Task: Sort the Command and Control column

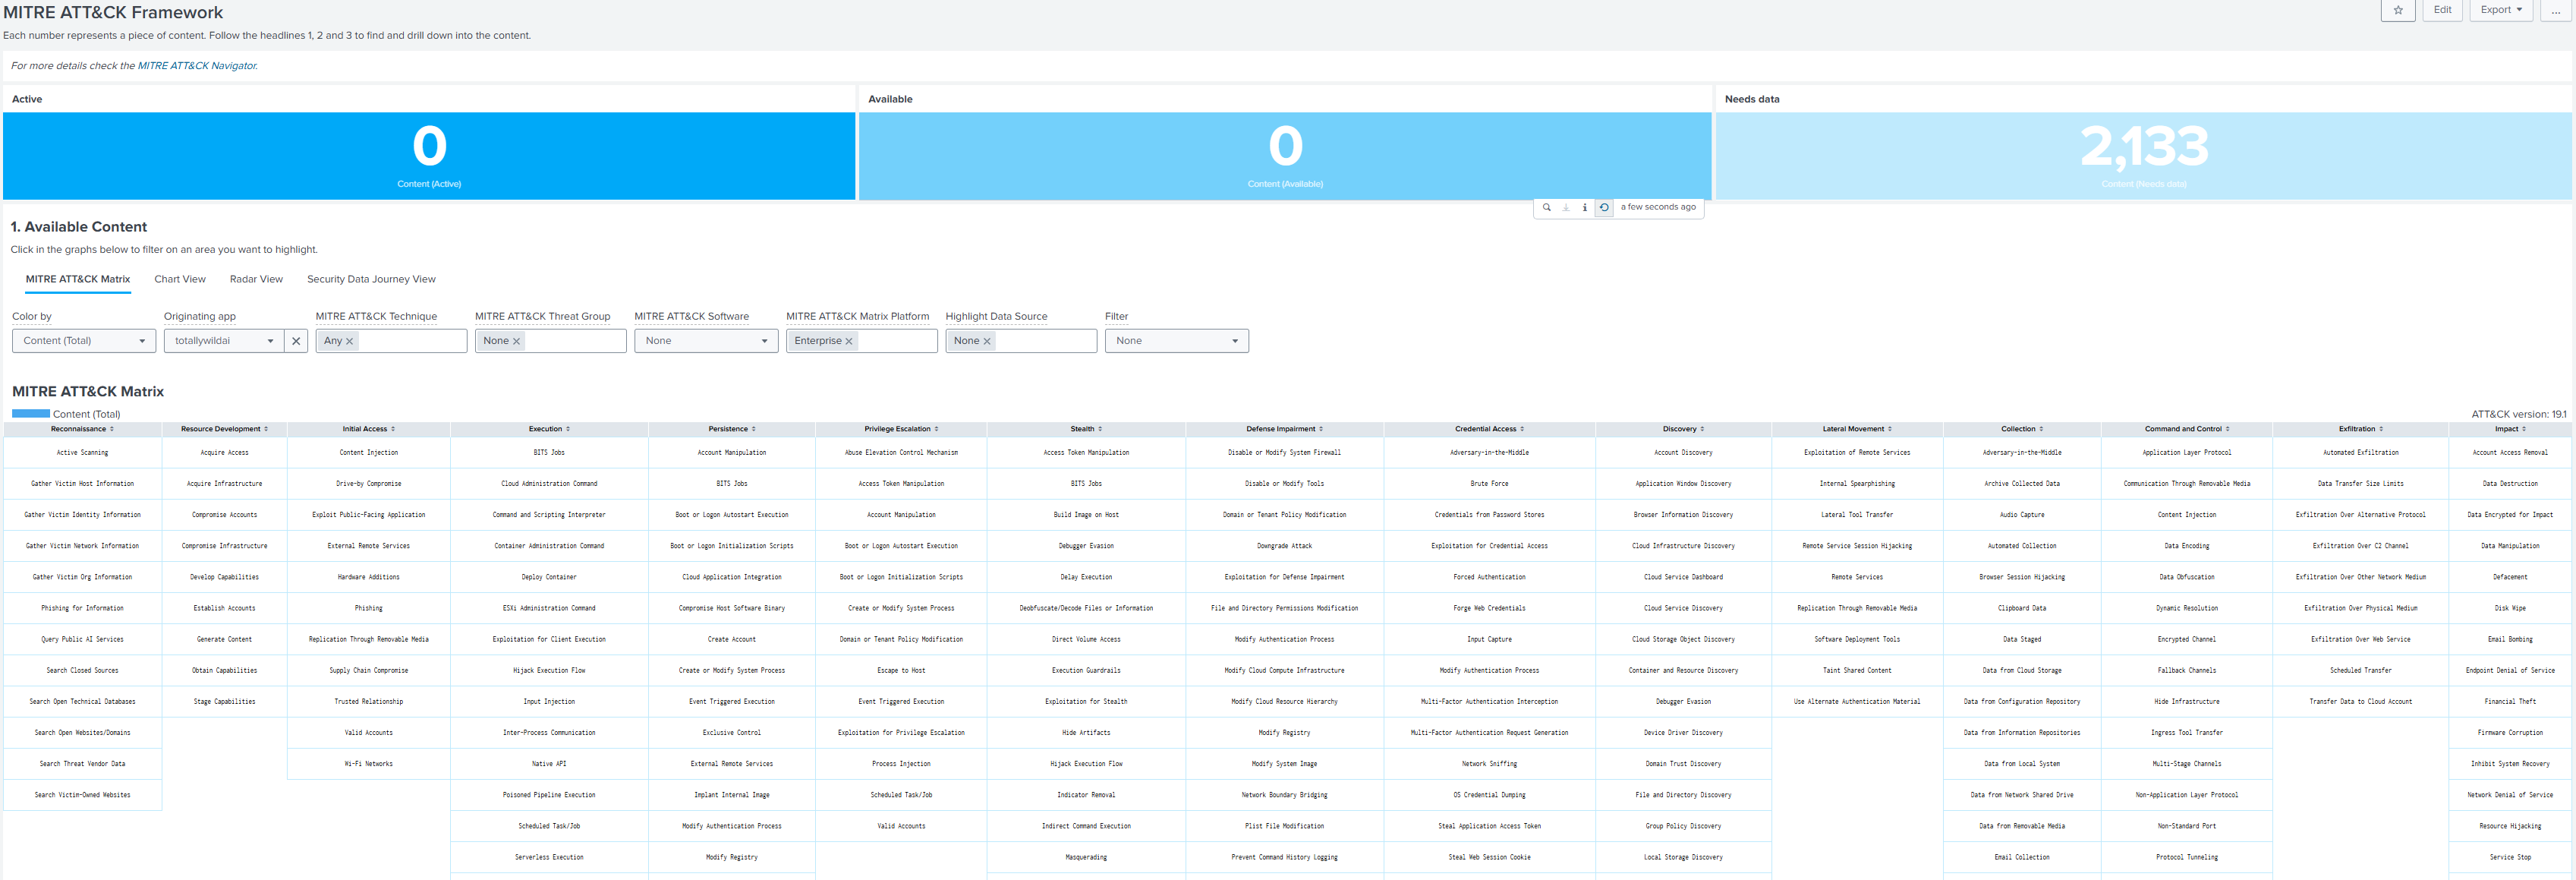Action: pos(2227,429)
